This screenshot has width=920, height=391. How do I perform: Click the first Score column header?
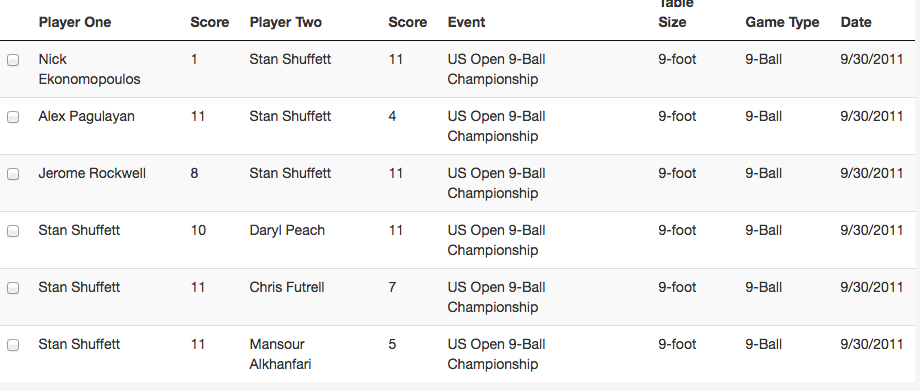pyautogui.click(x=209, y=22)
